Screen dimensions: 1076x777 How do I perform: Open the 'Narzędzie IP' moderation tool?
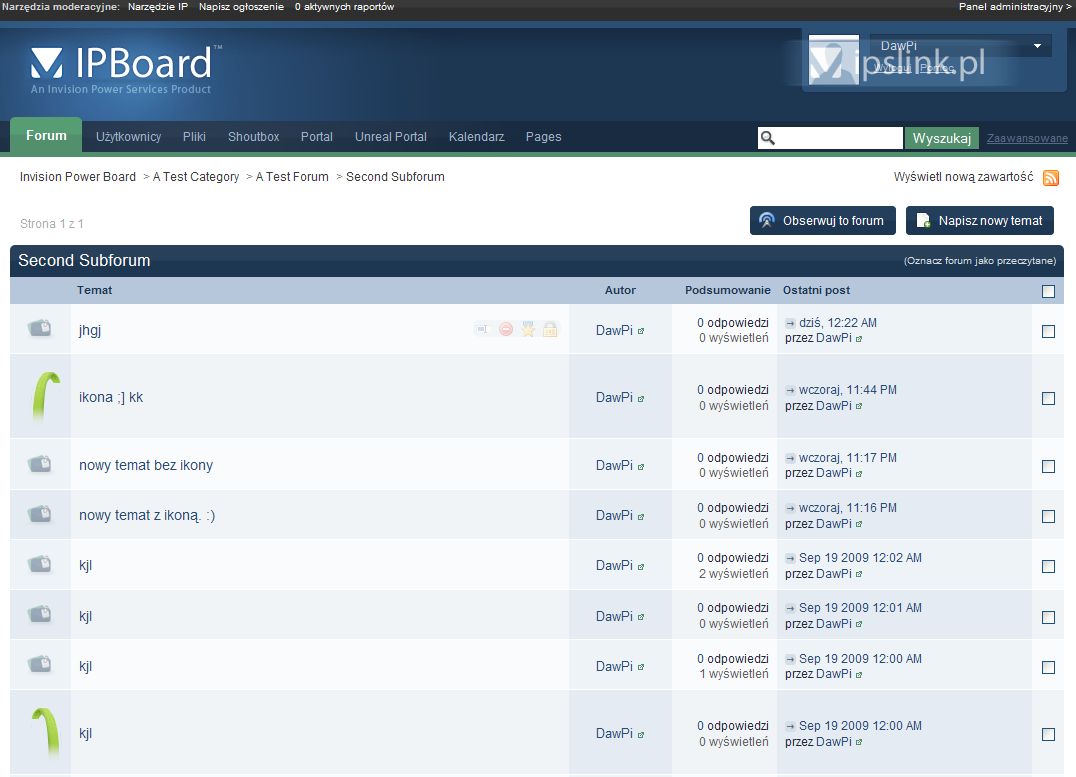(157, 7)
